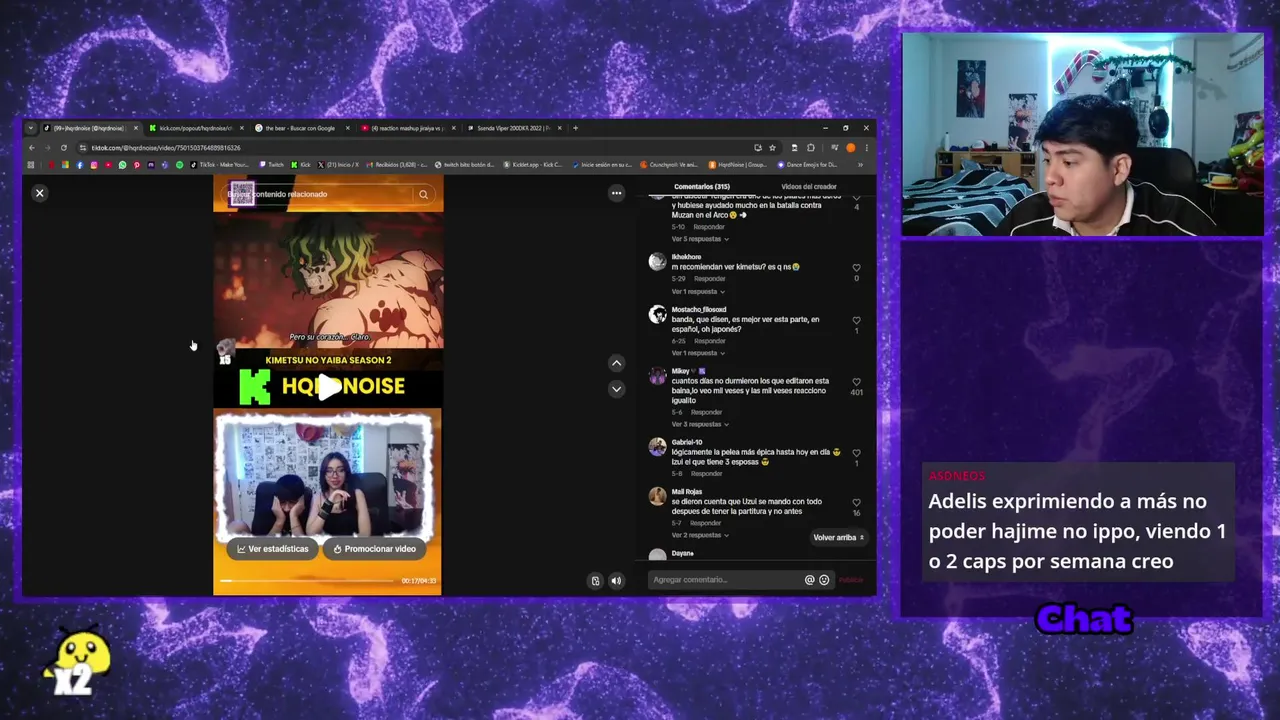Expand Ver 1 respuesta under Ikhekhore's comment

pos(698,291)
